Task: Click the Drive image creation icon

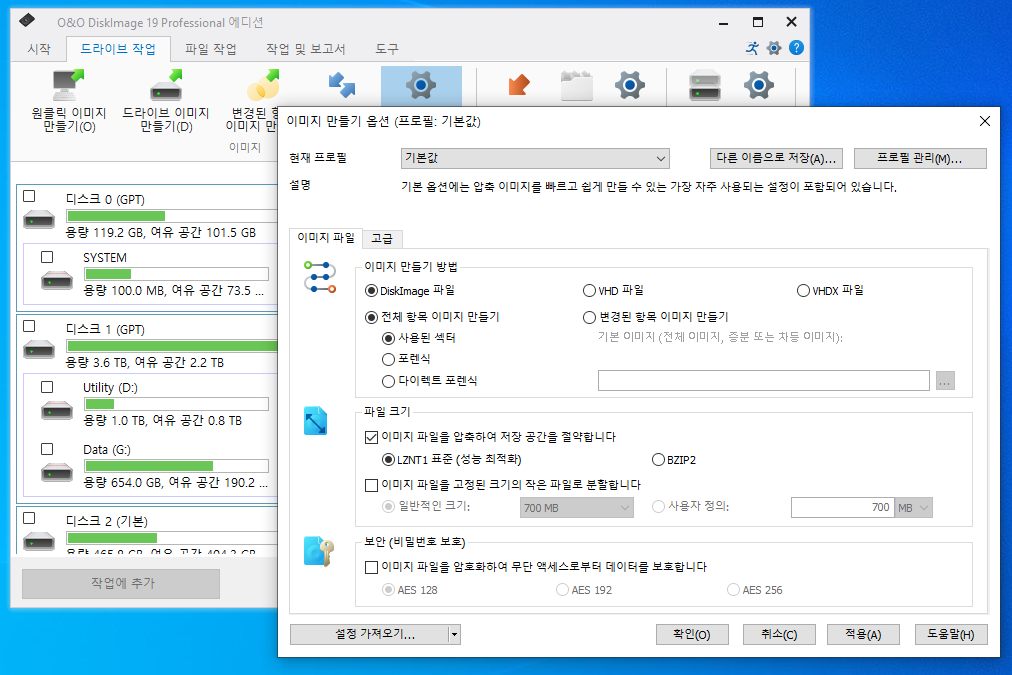Action: [x=167, y=85]
